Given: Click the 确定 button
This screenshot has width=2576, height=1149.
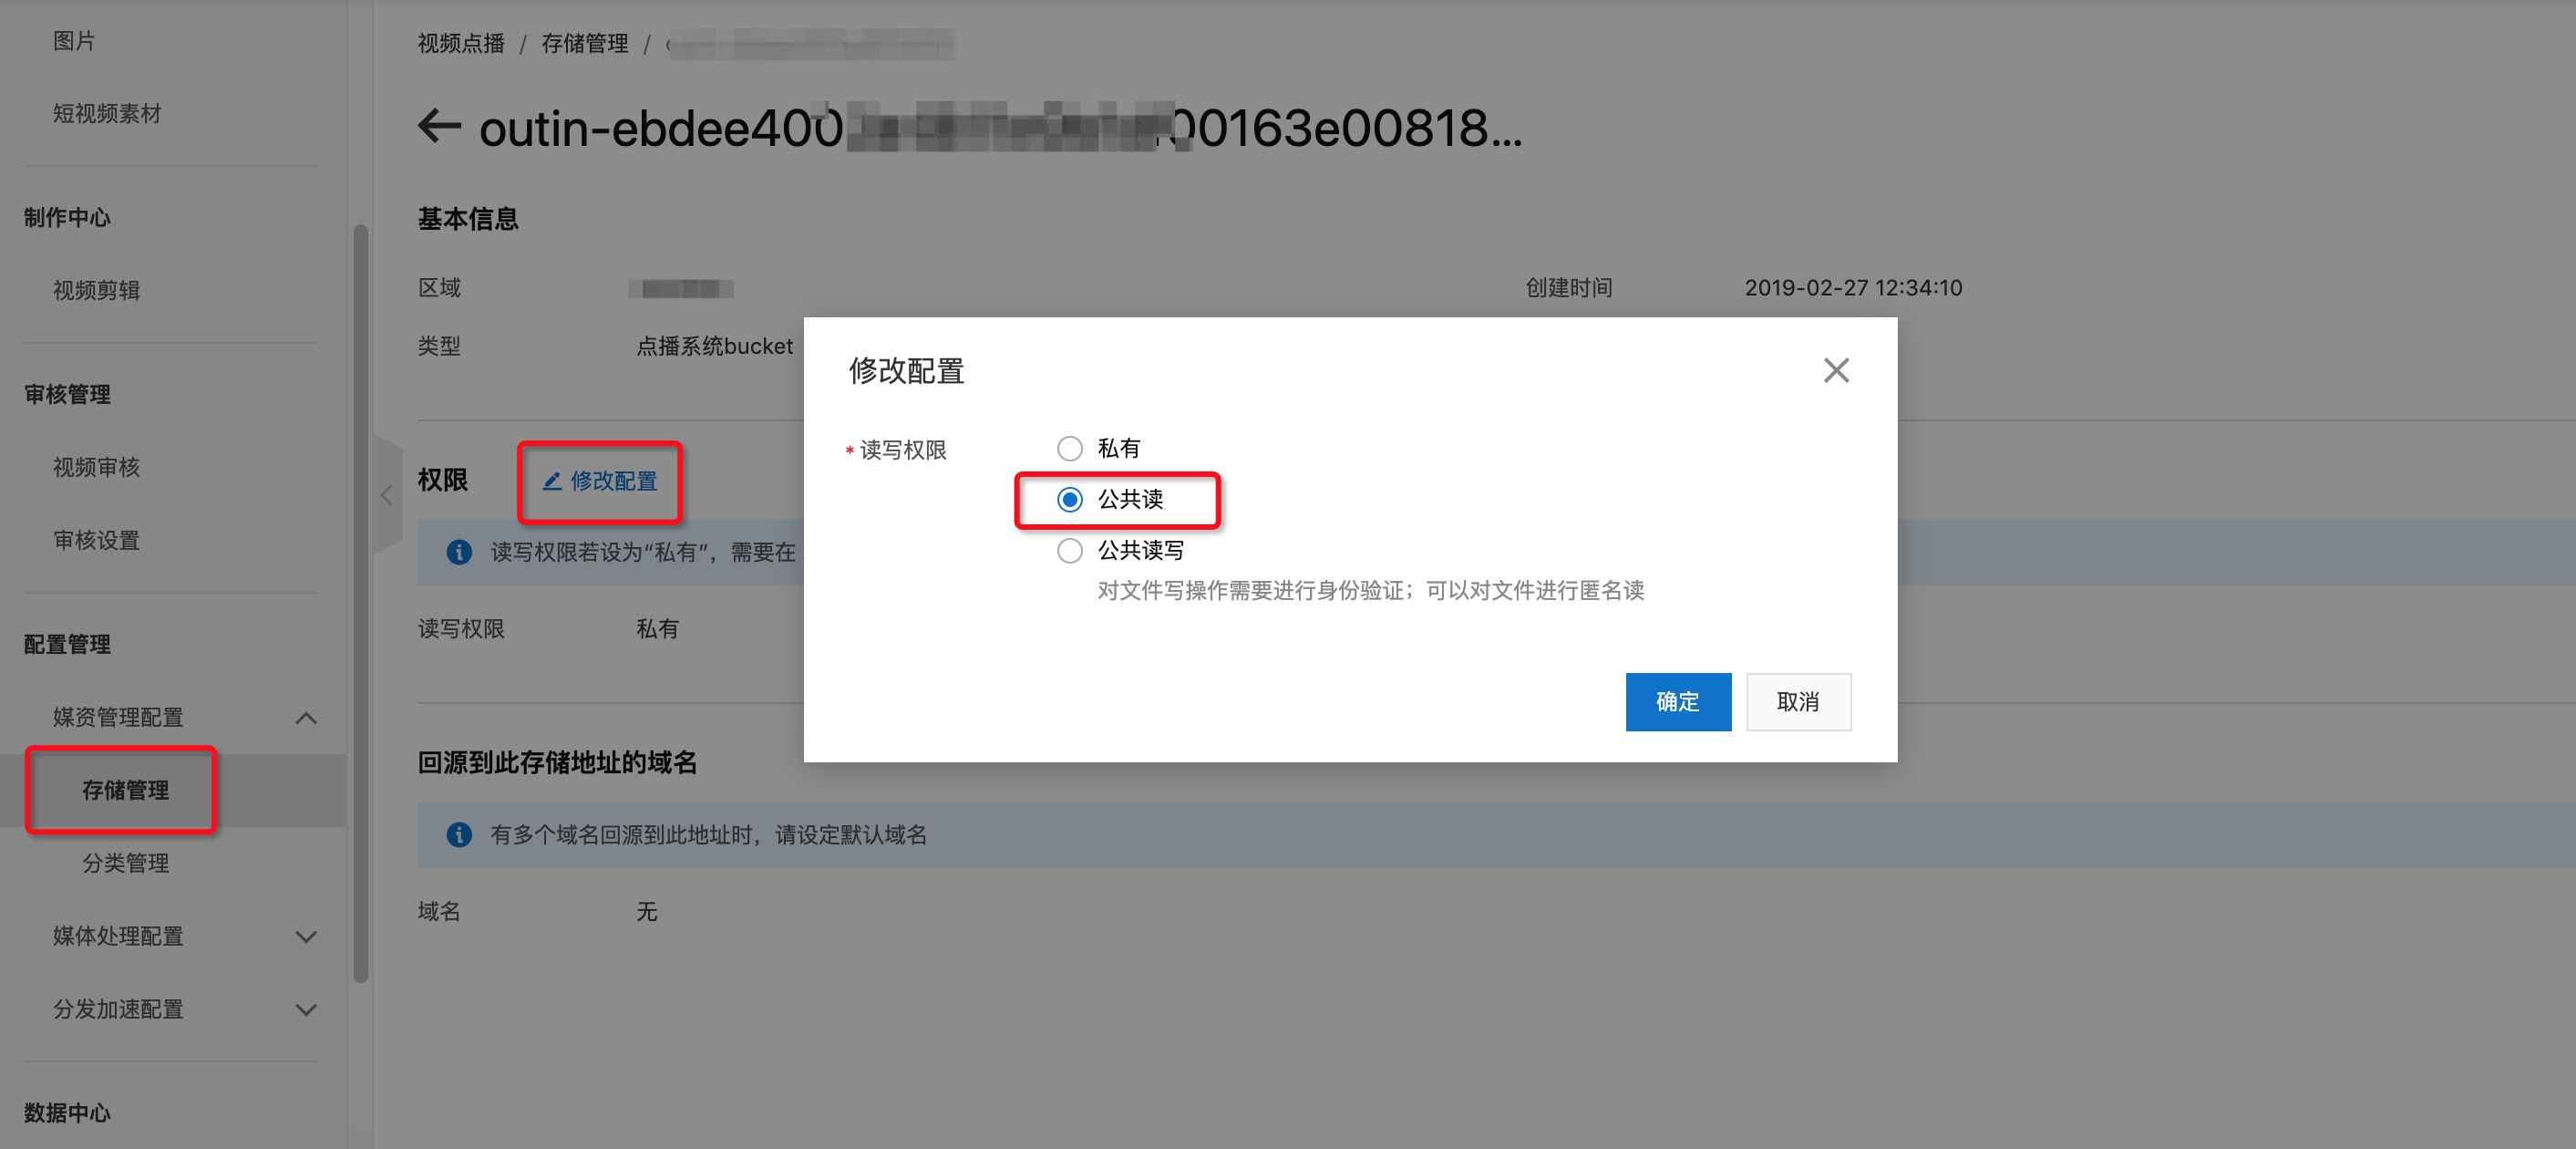Looking at the screenshot, I should coord(1678,702).
